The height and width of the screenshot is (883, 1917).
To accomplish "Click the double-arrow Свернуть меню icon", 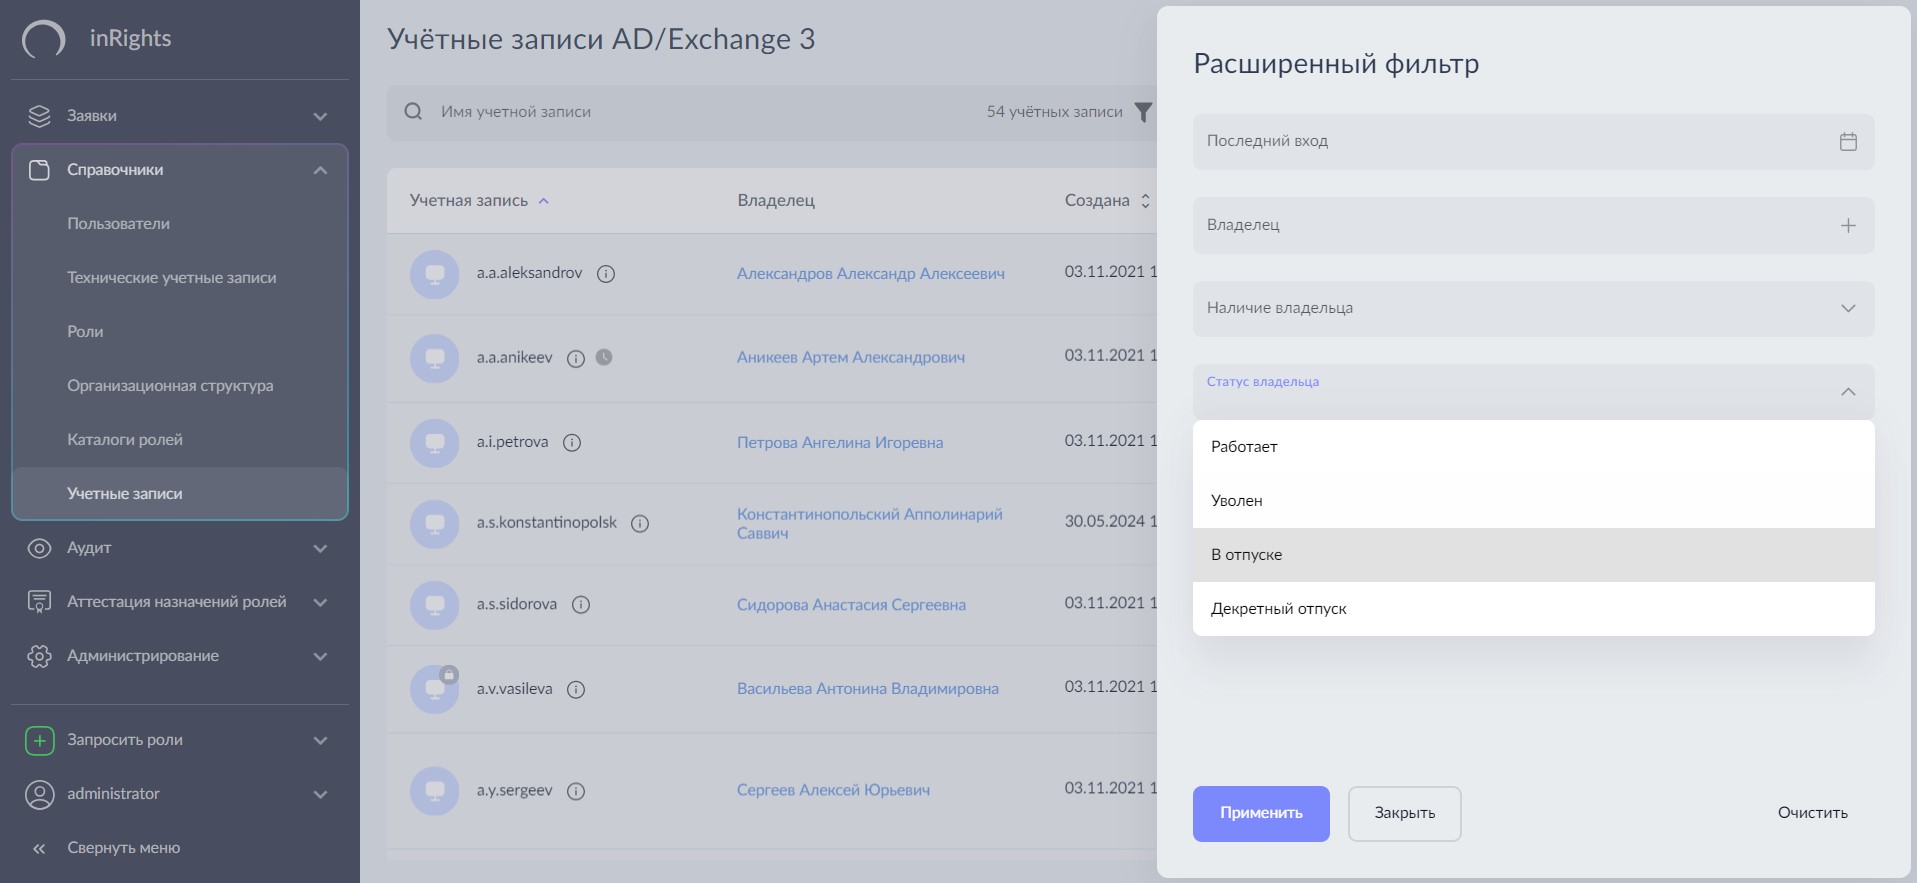I will click(x=39, y=848).
